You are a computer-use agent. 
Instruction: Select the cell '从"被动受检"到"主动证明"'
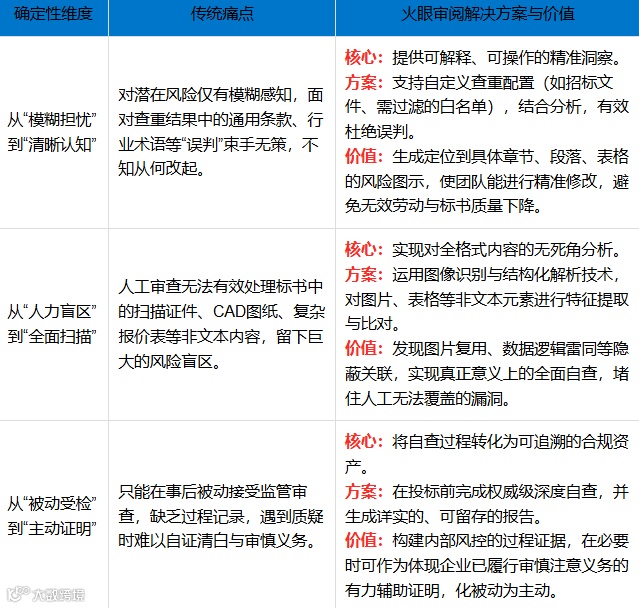click(52, 516)
